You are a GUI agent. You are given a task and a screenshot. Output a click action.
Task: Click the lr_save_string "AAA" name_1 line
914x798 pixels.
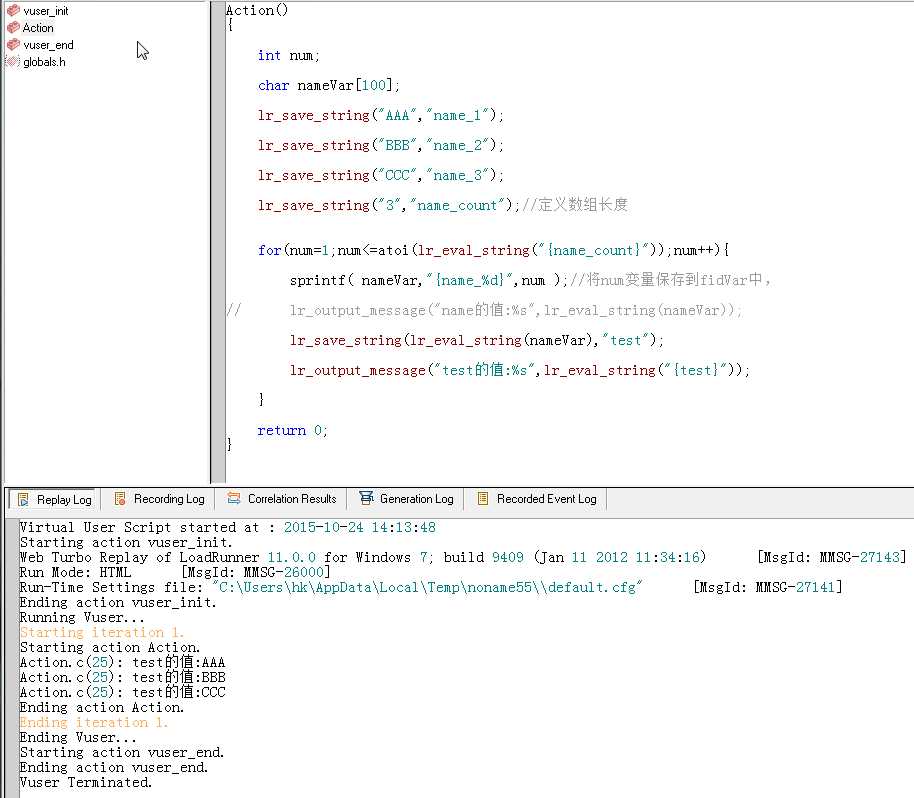tap(381, 115)
